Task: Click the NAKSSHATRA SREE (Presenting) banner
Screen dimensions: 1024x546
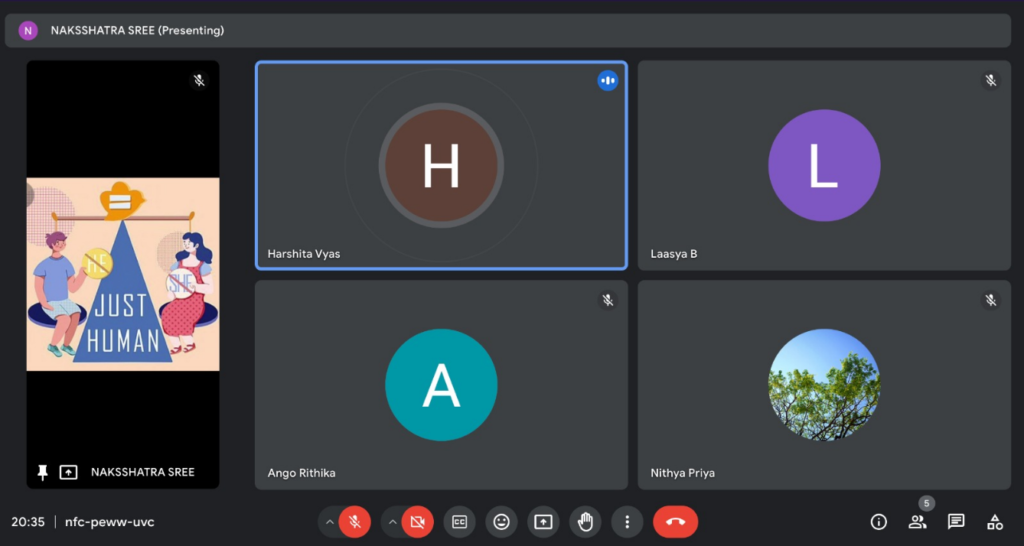Action: (137, 30)
